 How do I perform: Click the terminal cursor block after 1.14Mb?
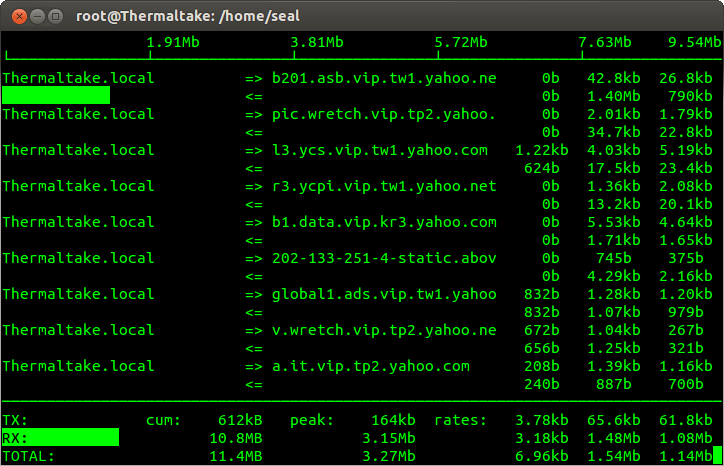(x=718, y=456)
